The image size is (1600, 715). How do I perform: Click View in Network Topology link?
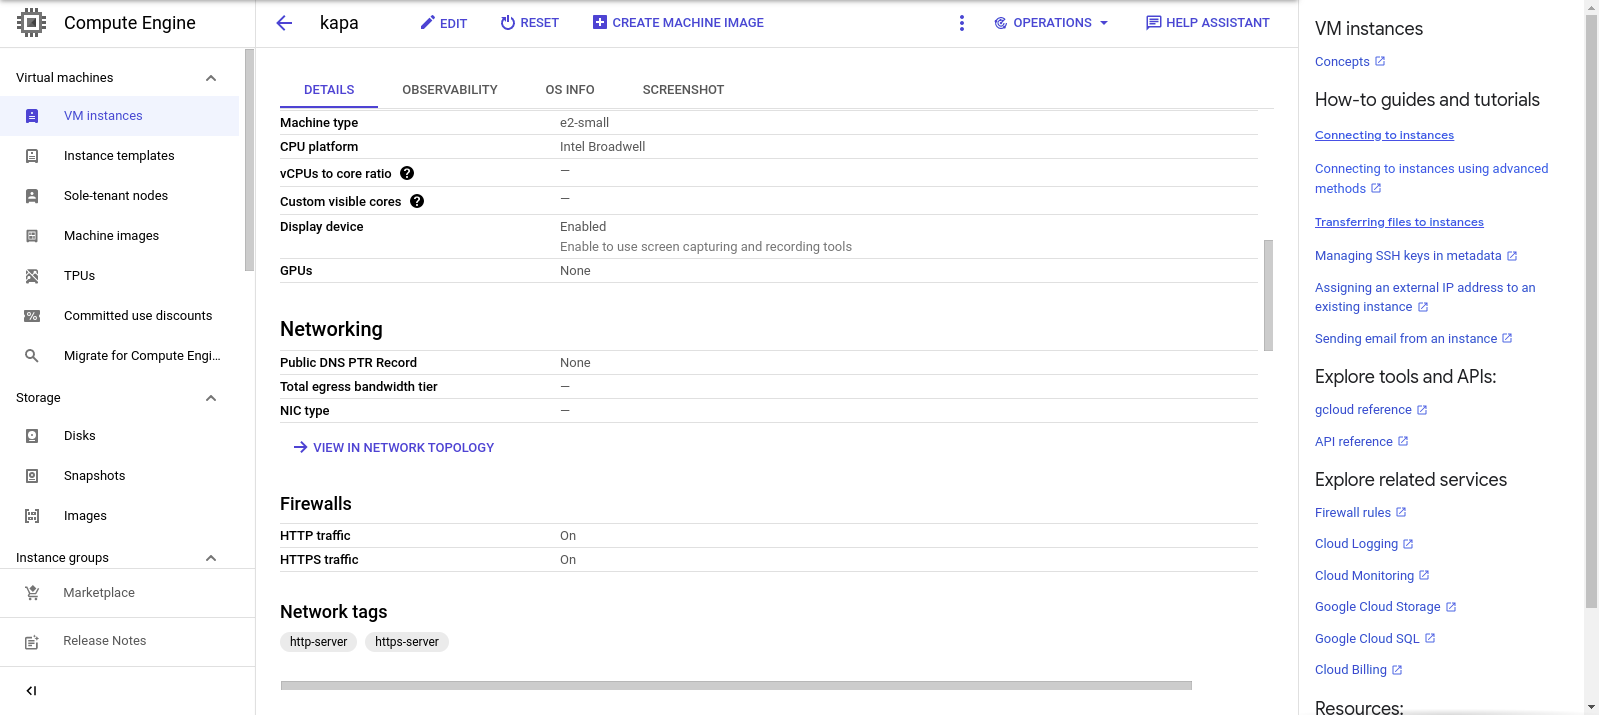point(394,448)
